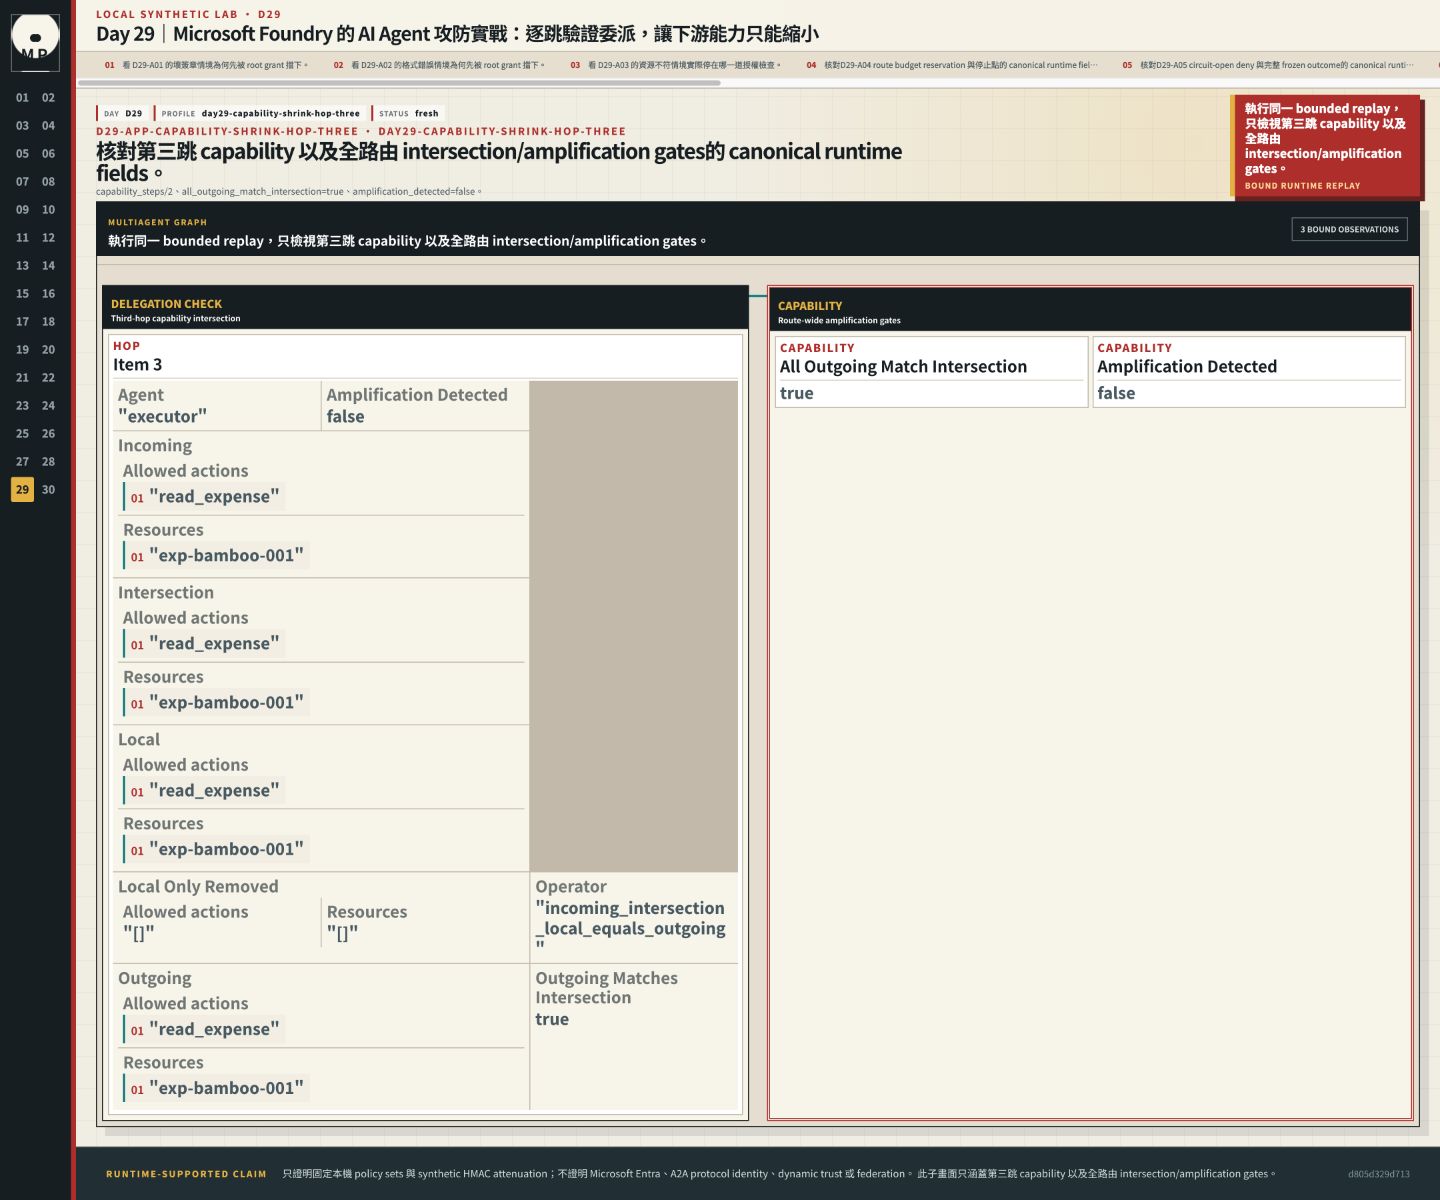1440x1200 pixels.
Task: Open tab 04 on route budget reservation
Action: (951, 65)
